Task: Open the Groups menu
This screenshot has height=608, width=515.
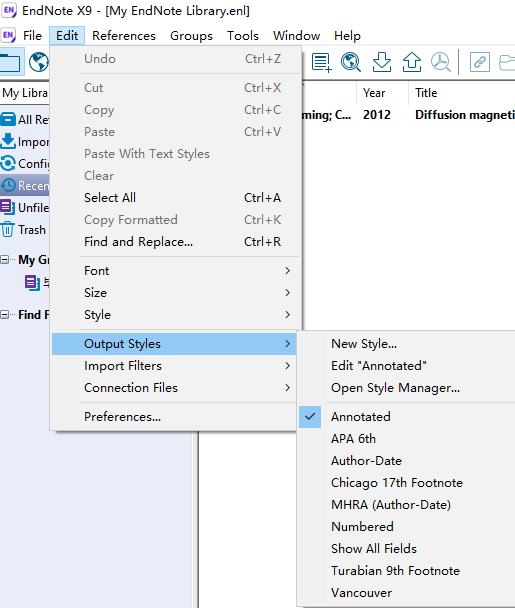Action: [191, 36]
